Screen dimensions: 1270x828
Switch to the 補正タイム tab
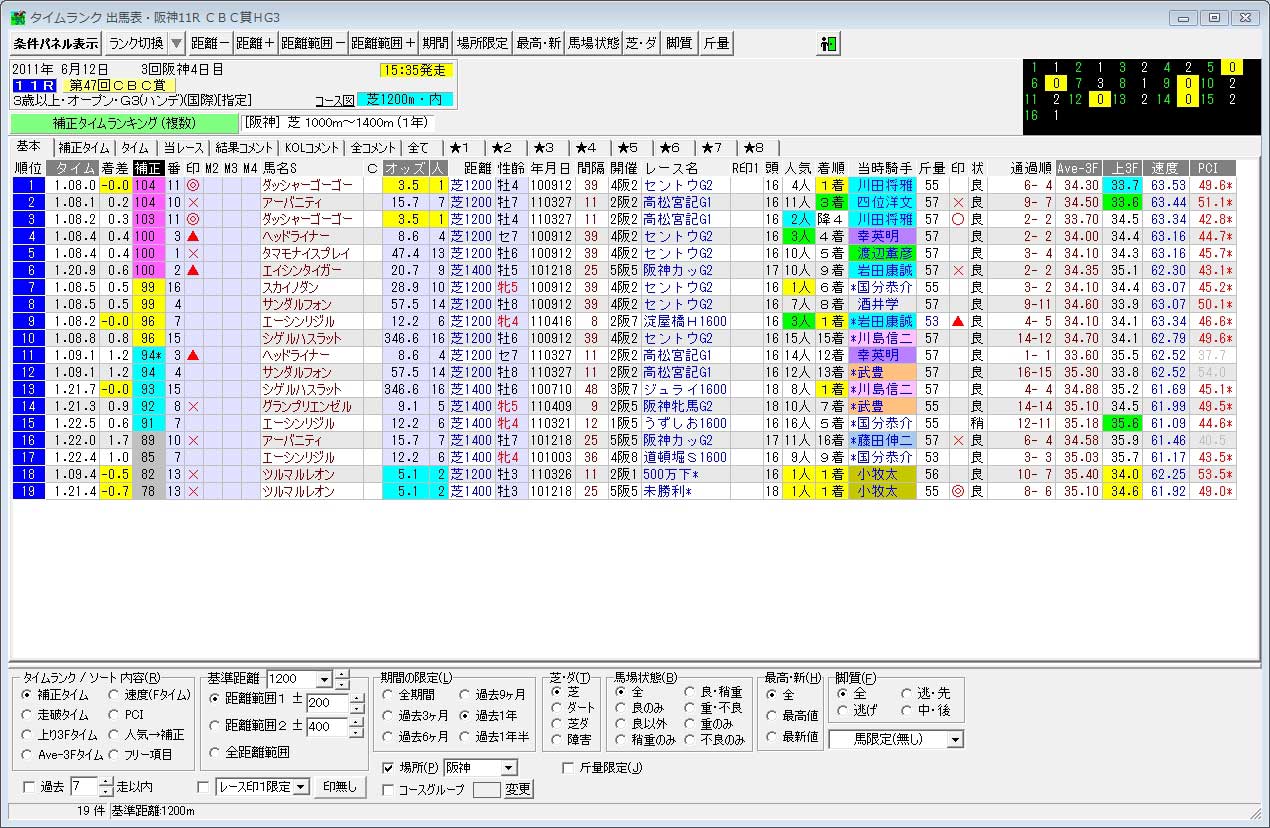84,148
